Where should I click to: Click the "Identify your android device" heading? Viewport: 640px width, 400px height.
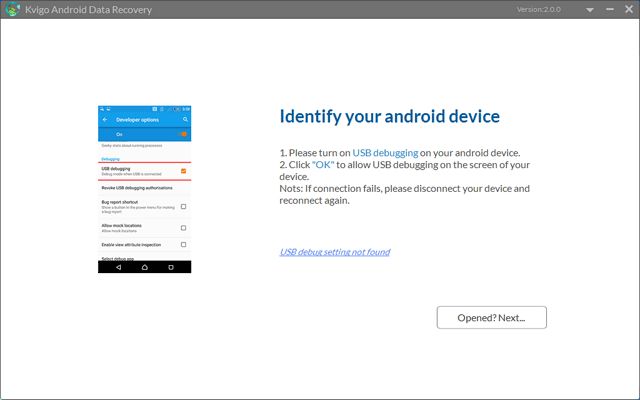[389, 116]
